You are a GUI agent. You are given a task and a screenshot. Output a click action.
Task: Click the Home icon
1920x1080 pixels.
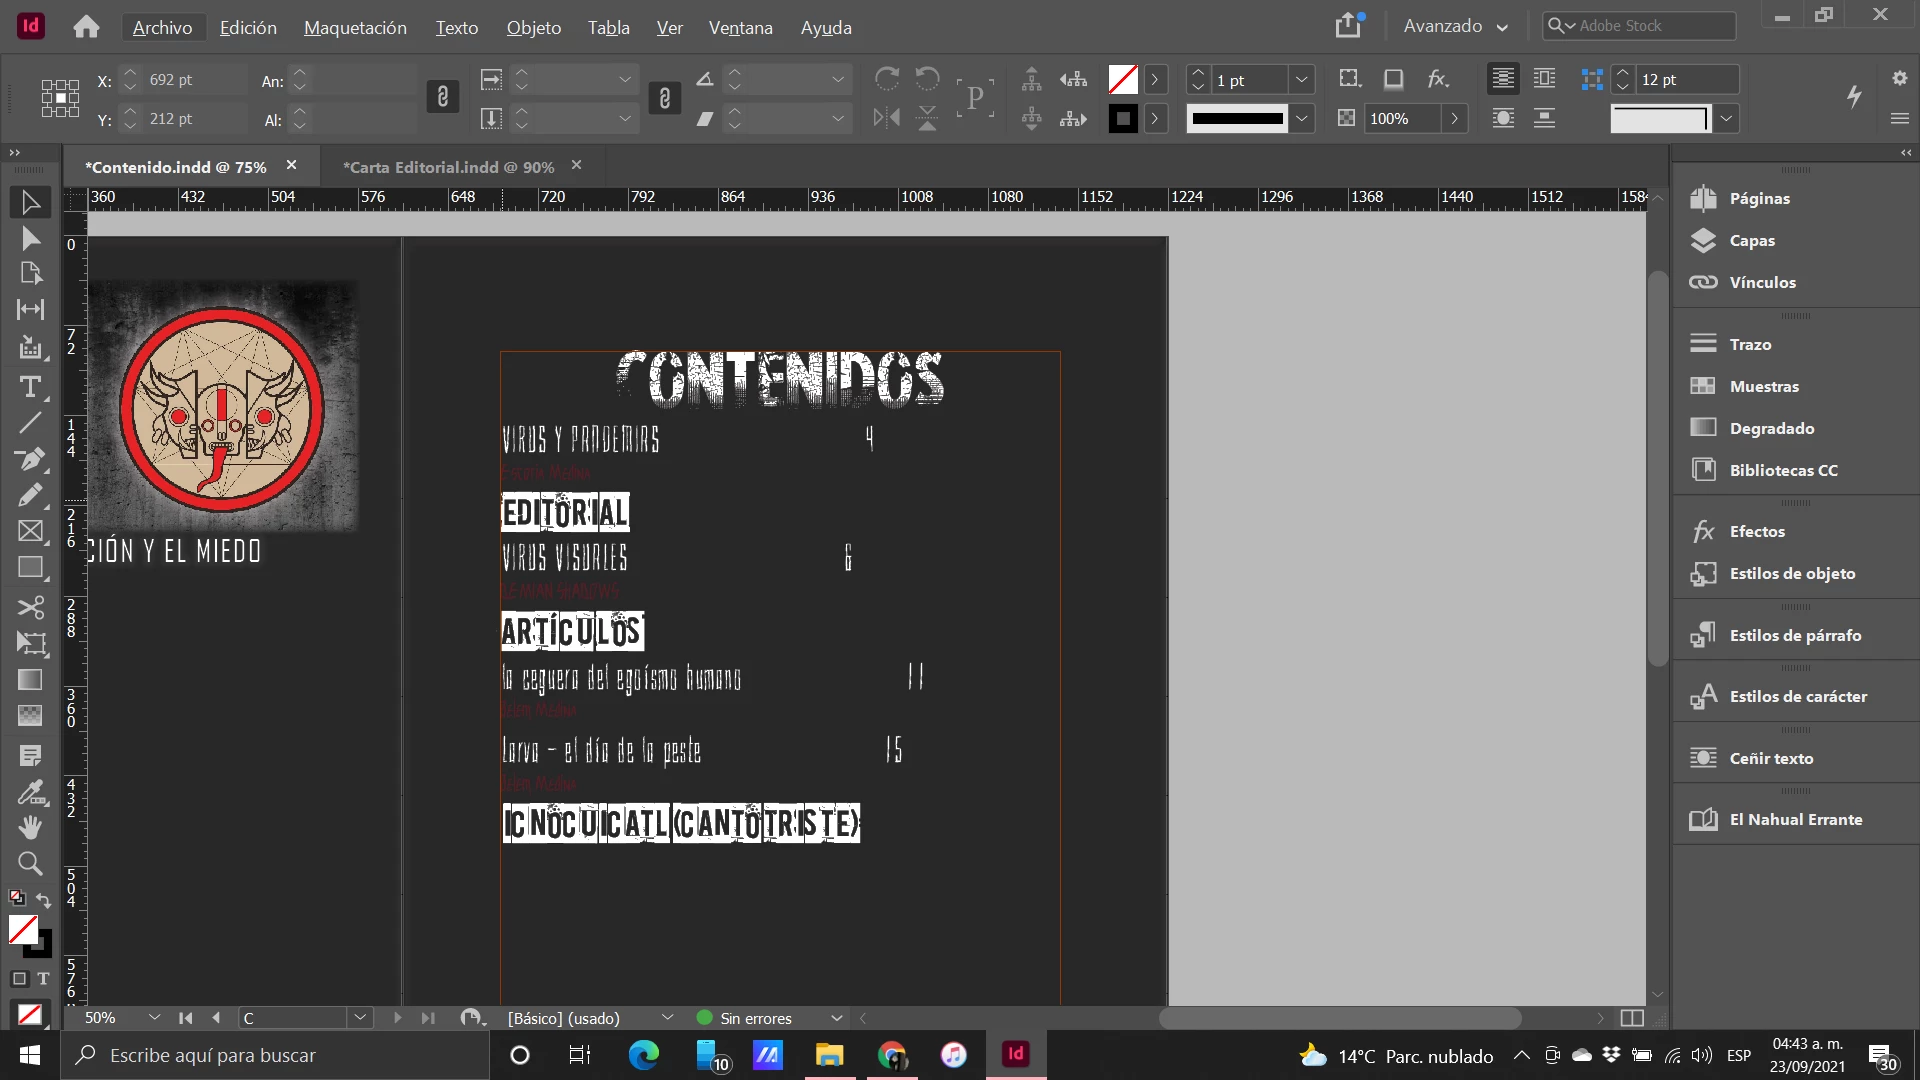86,27
